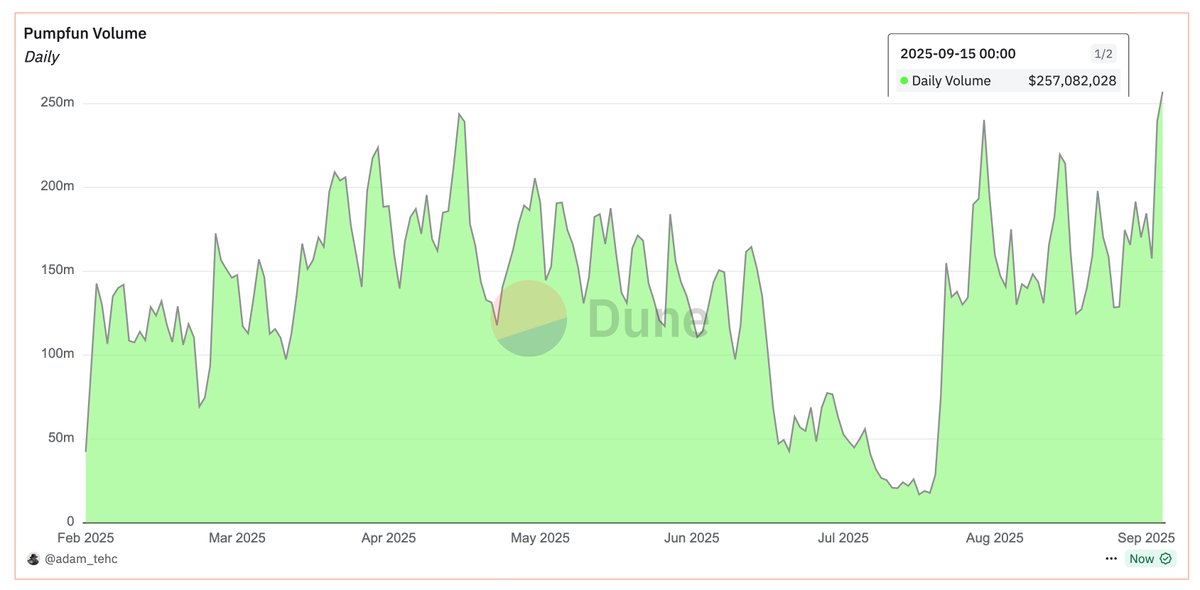The image size is (1200, 590).
Task: Click the 50m y-axis label
Action: tap(60, 438)
